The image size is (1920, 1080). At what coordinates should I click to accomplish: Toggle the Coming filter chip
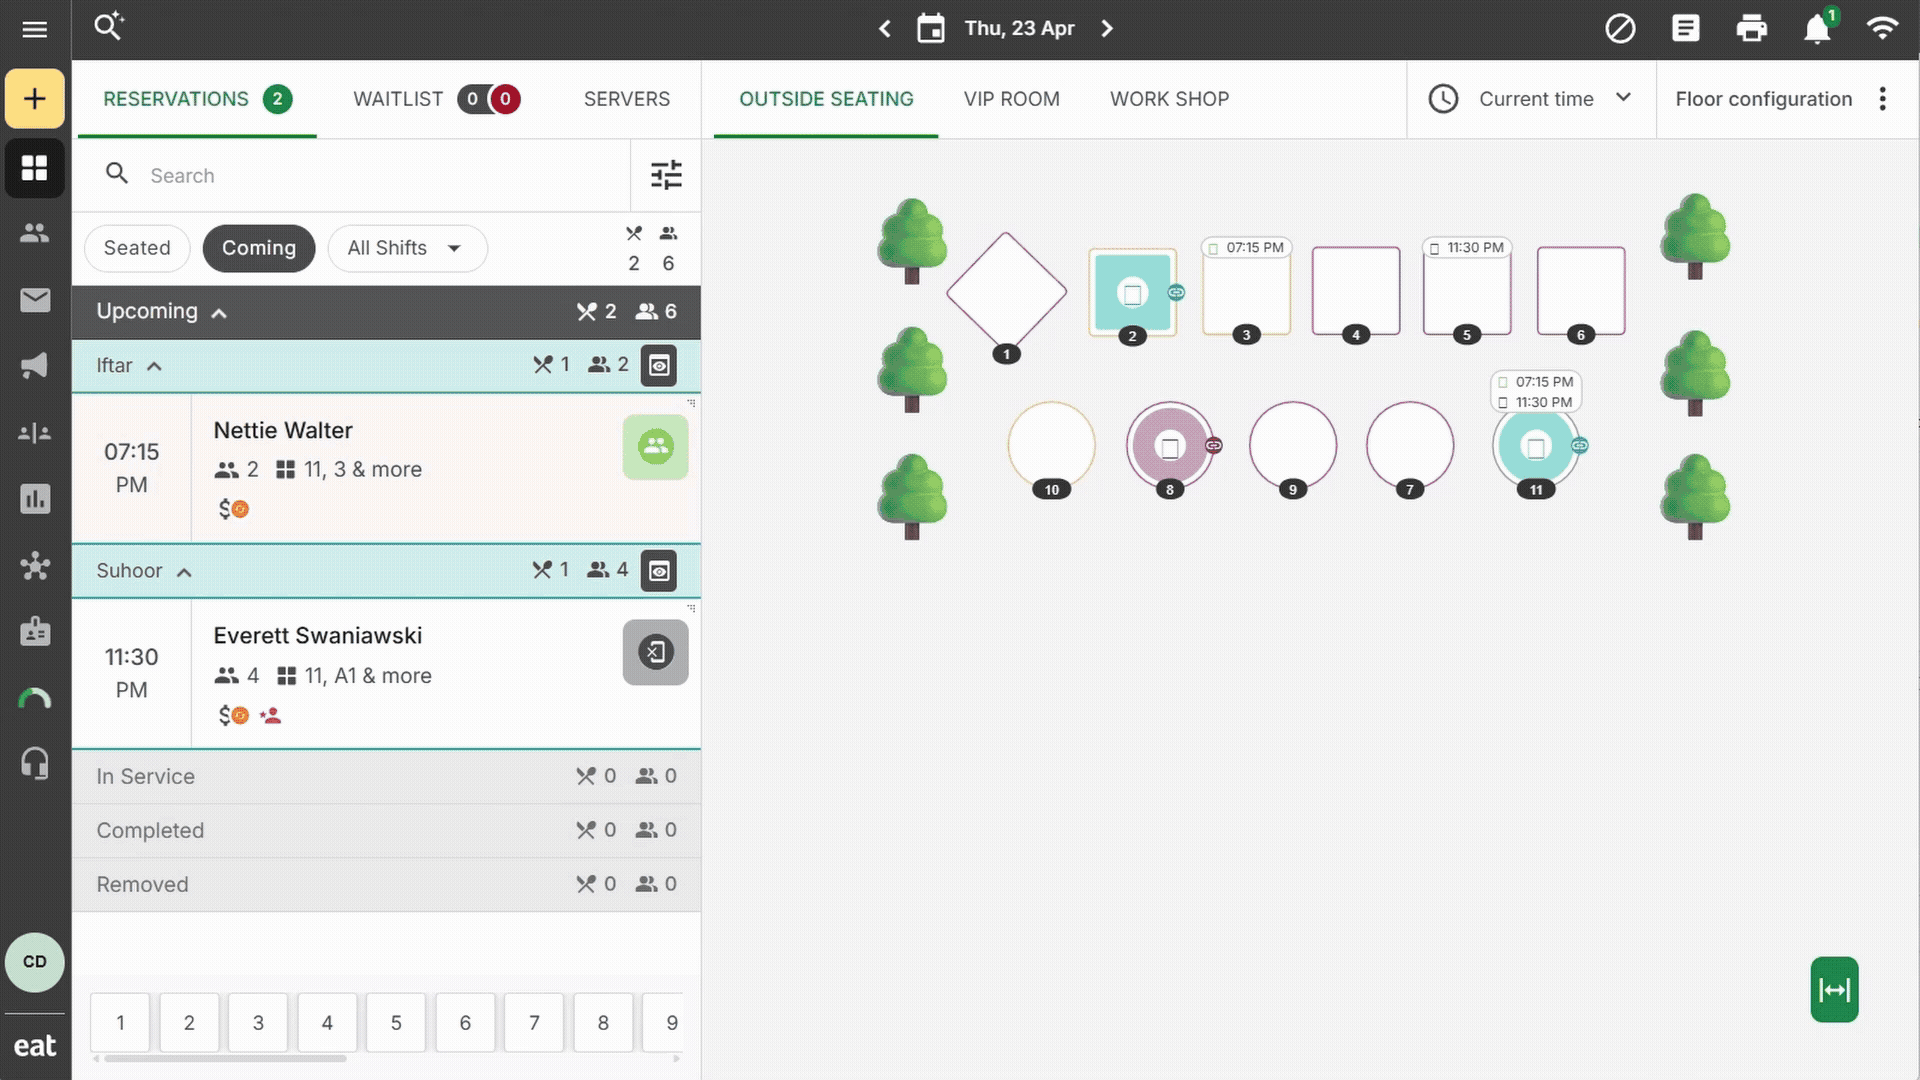click(x=259, y=248)
